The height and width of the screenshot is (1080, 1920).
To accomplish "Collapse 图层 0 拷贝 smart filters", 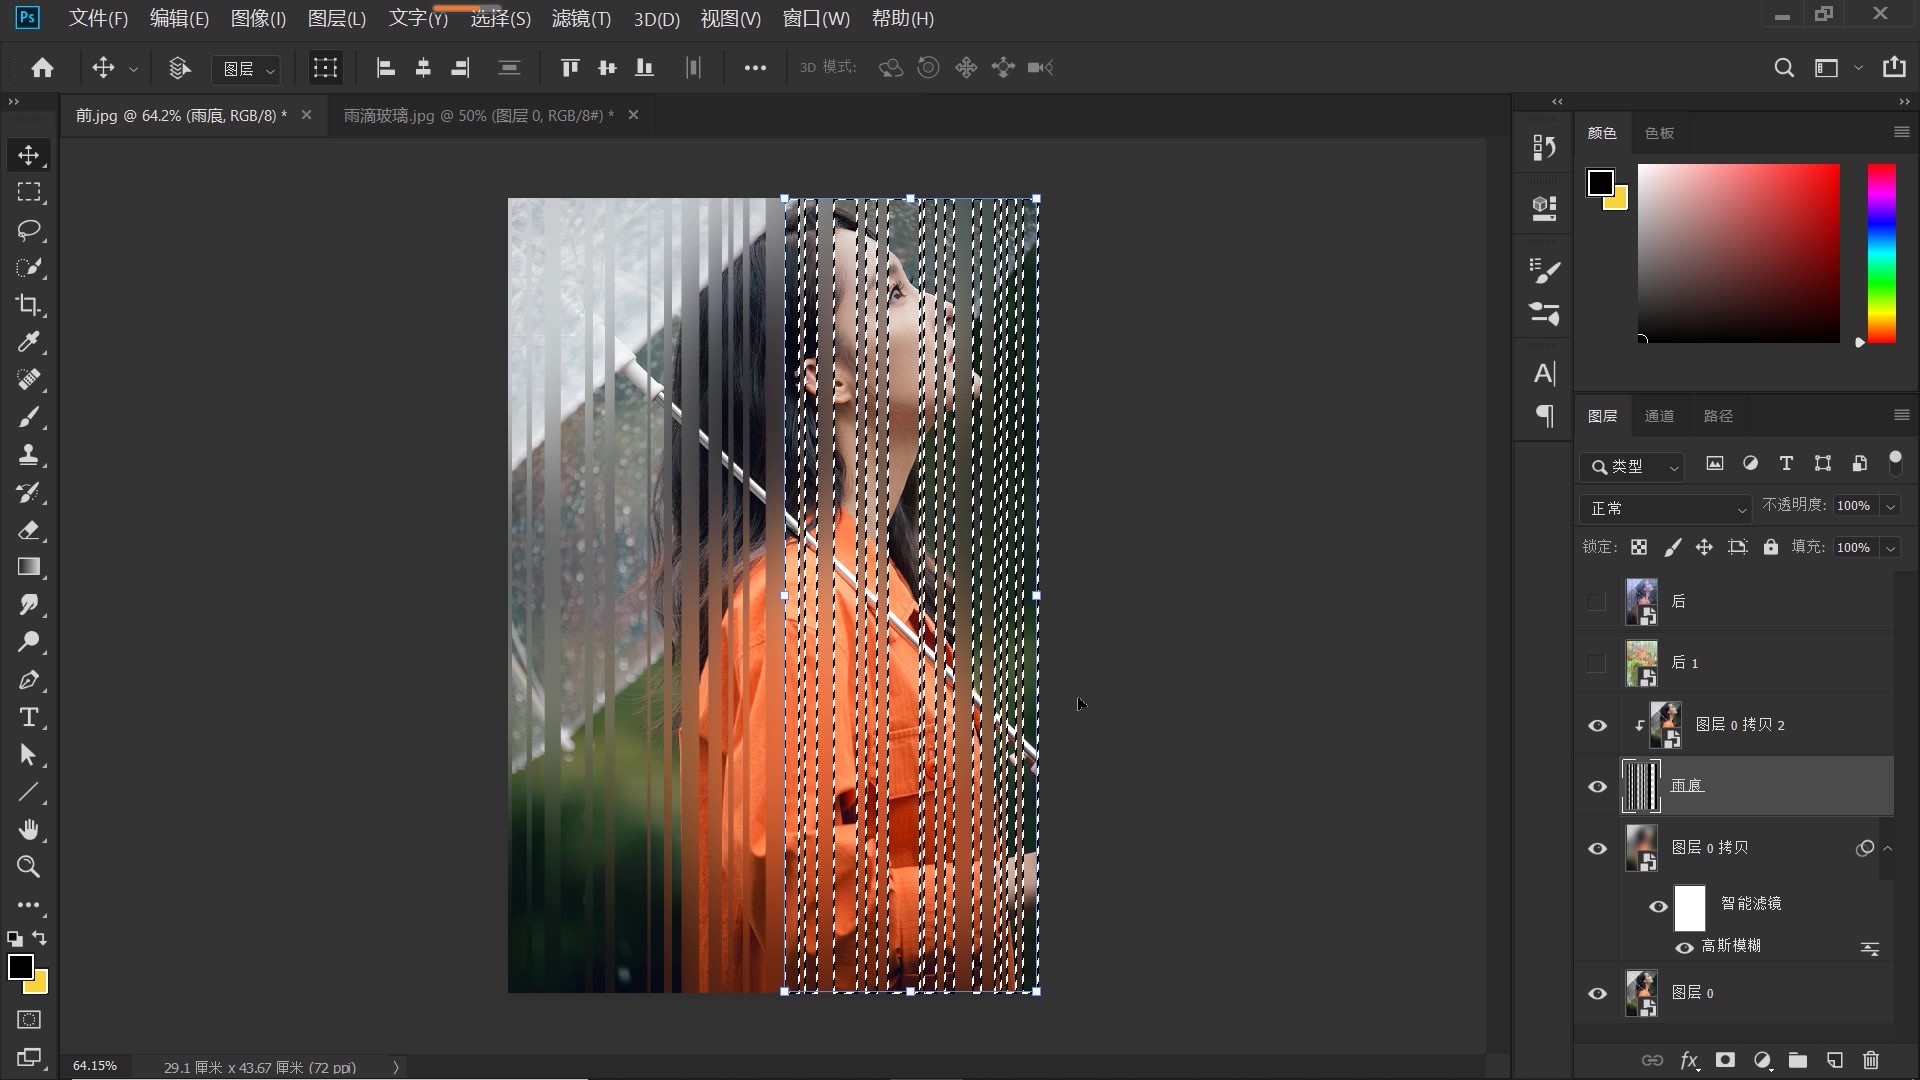I will 1888,848.
